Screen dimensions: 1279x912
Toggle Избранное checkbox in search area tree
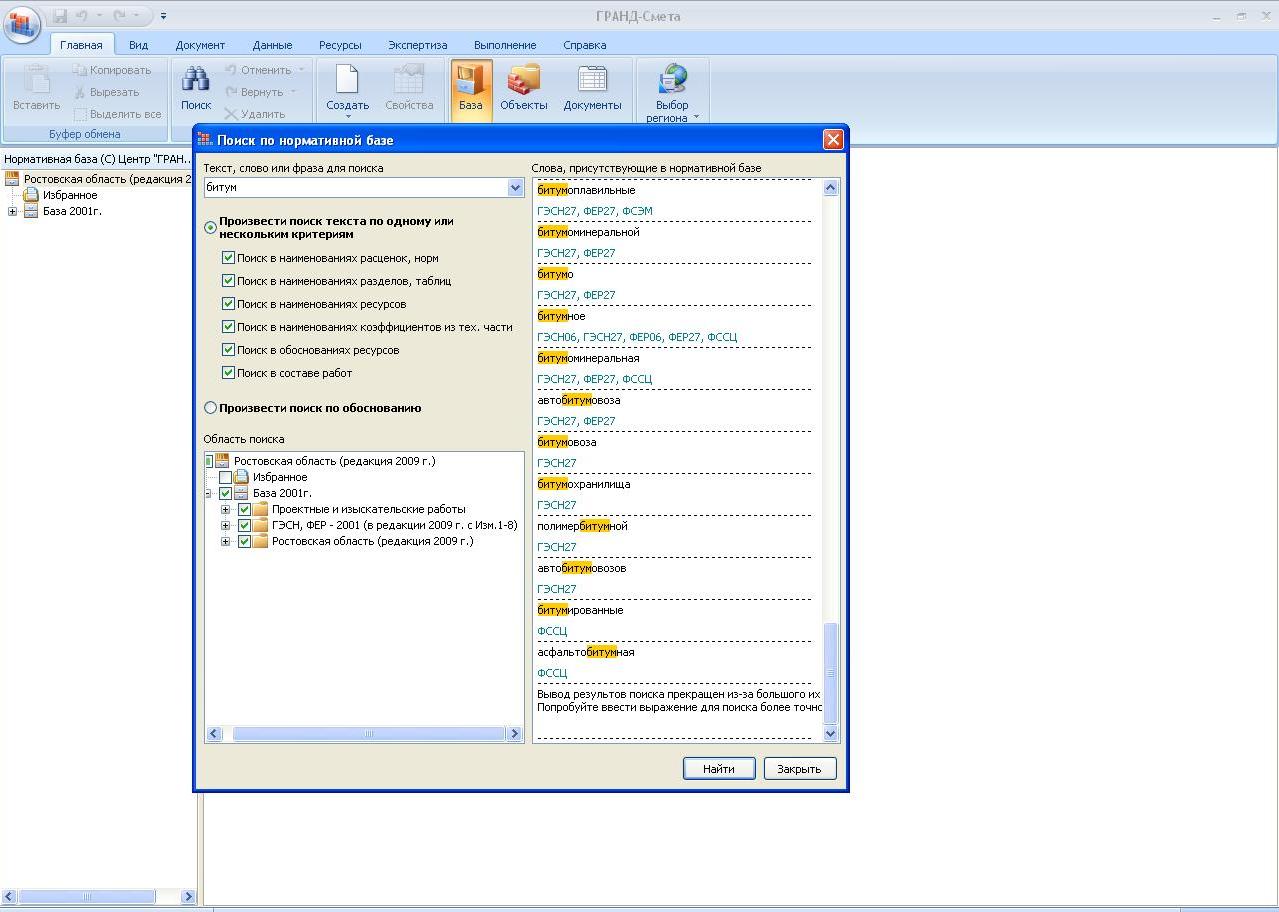[225, 477]
